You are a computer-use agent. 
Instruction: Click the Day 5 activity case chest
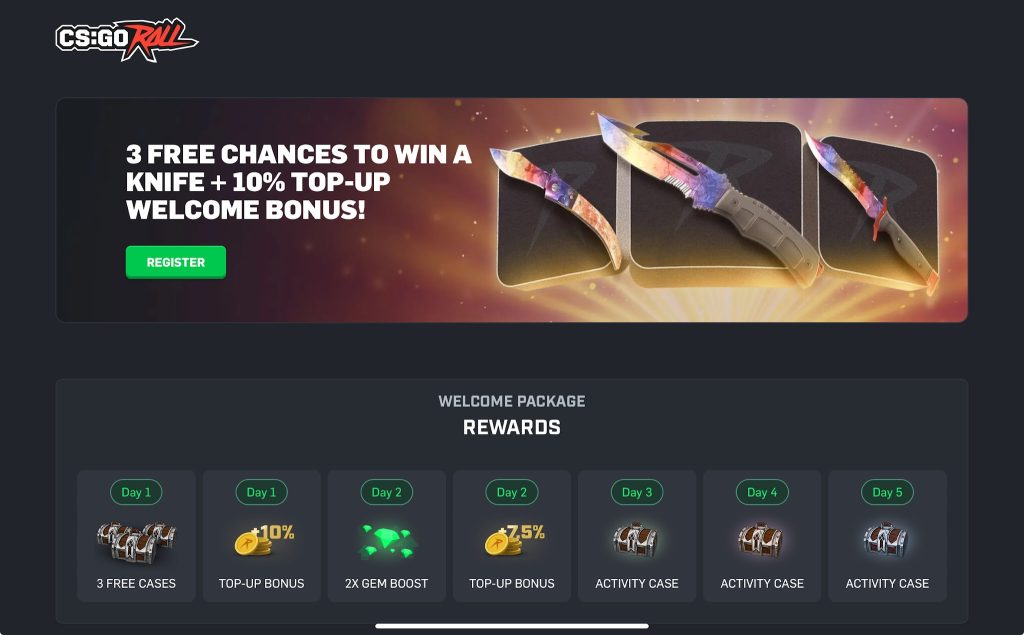click(x=886, y=540)
